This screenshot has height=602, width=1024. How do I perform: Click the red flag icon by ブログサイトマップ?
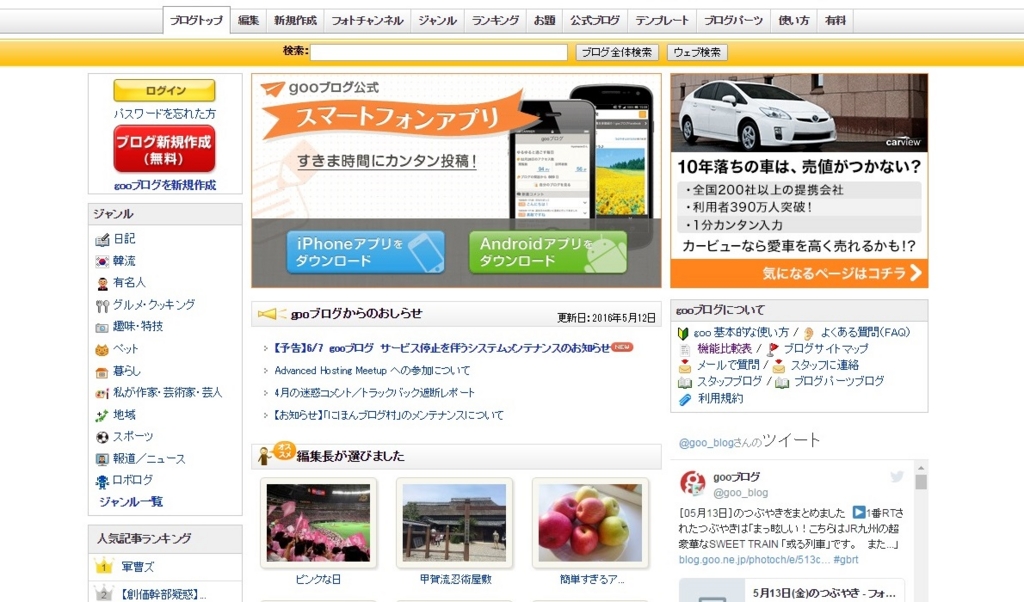(x=773, y=349)
